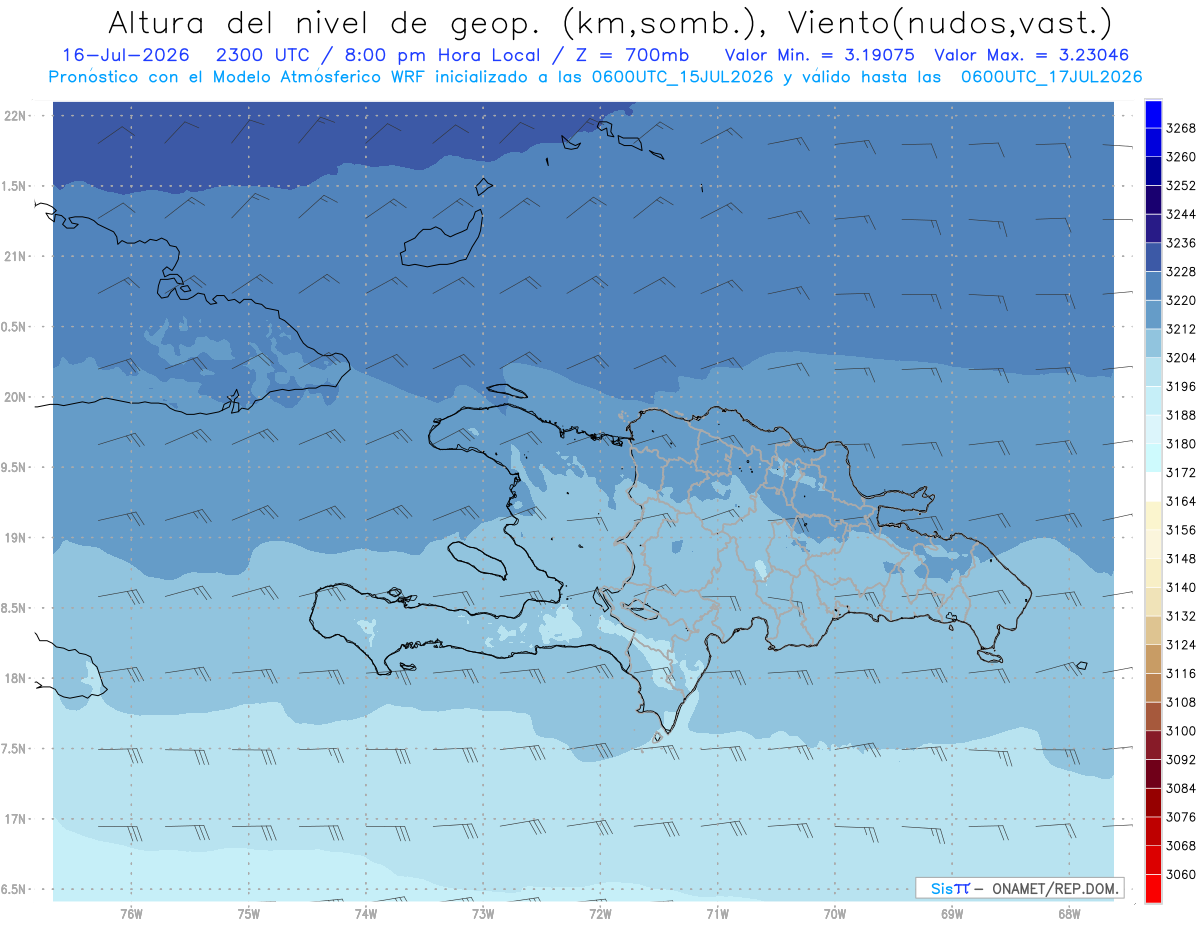The width and height of the screenshot is (1200, 927).
Task: Click the '1.5N' latitude tick label
Action: coord(14,186)
